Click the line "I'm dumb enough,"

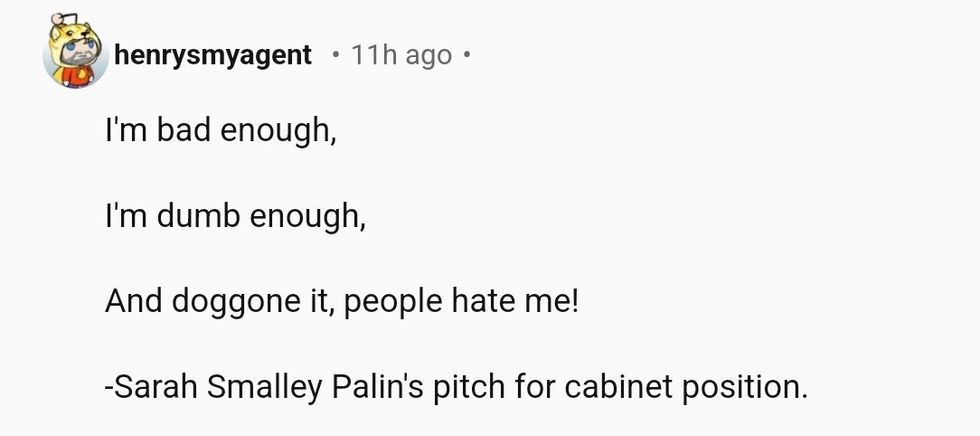[235, 215]
